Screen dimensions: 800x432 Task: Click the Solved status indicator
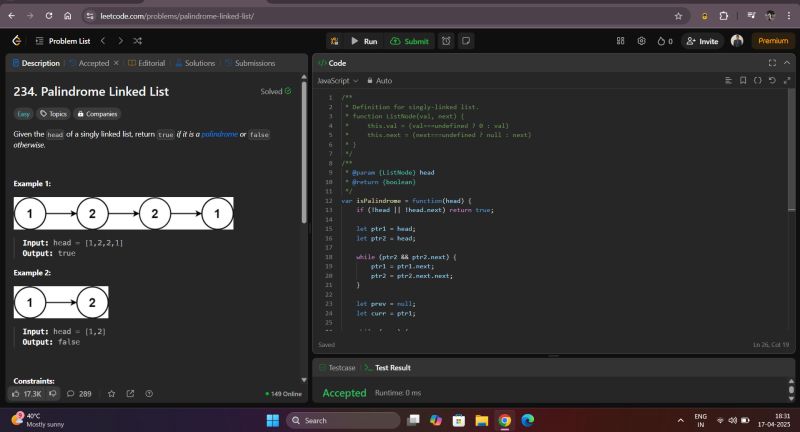(276, 91)
